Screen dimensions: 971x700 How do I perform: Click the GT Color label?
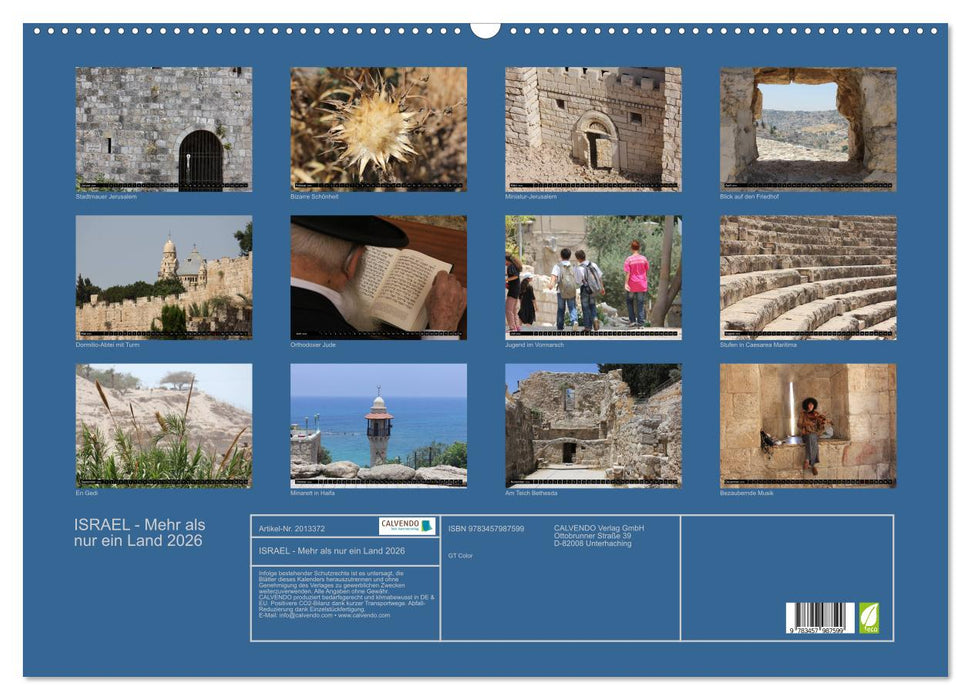(x=459, y=555)
